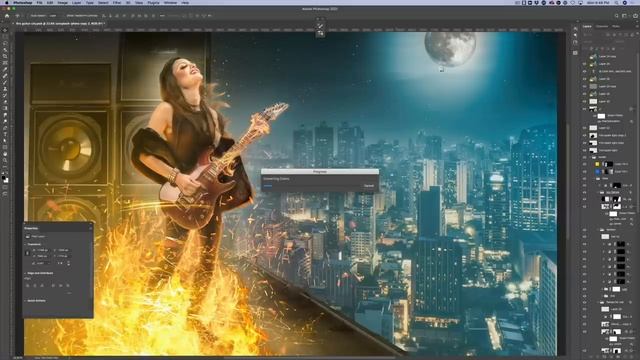Open top collapsed panel icon beside Layers
This screenshot has height=360, width=640.
point(575,29)
